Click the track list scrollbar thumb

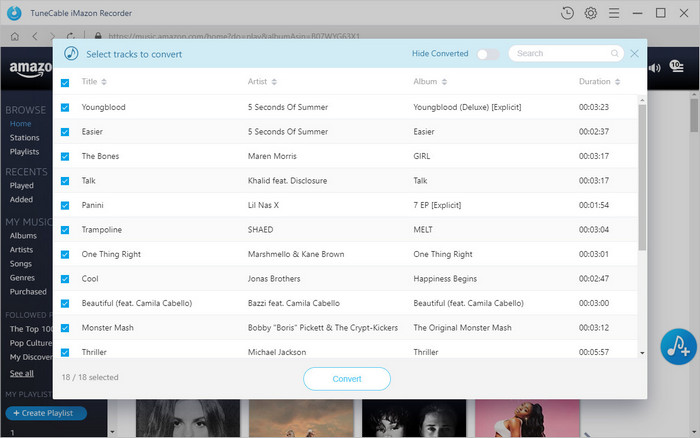click(x=642, y=177)
